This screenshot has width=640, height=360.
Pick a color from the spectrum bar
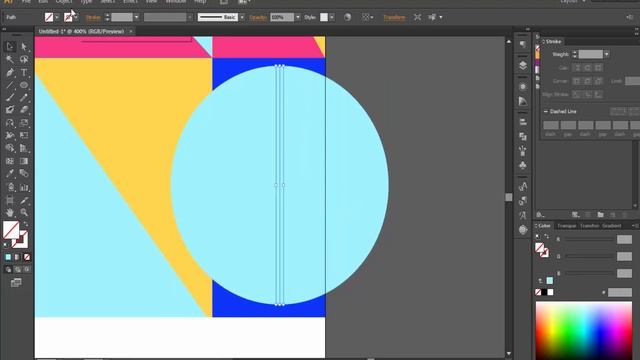tap(584, 331)
